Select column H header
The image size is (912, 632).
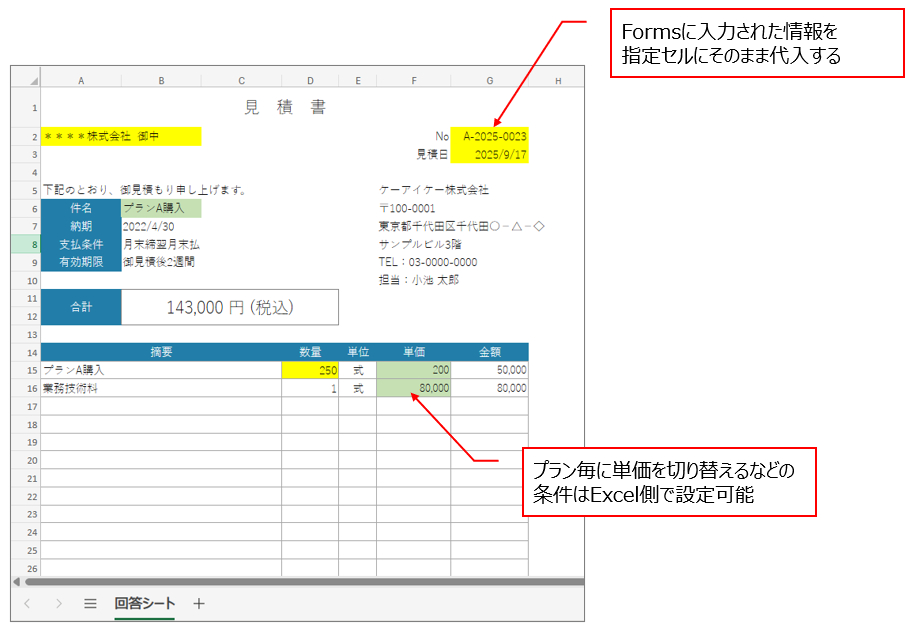click(x=557, y=81)
